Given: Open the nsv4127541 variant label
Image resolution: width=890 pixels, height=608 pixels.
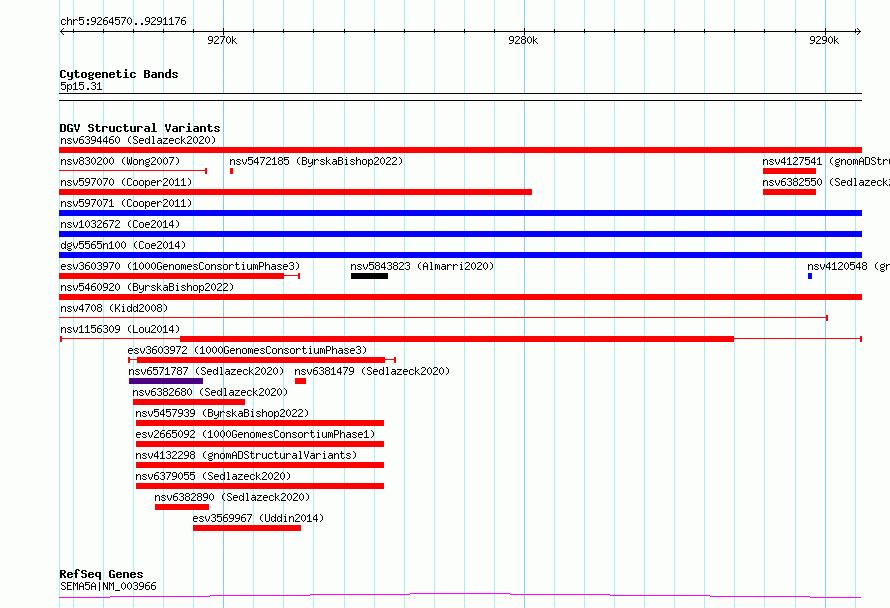Looking at the screenshot, I should click(826, 161).
